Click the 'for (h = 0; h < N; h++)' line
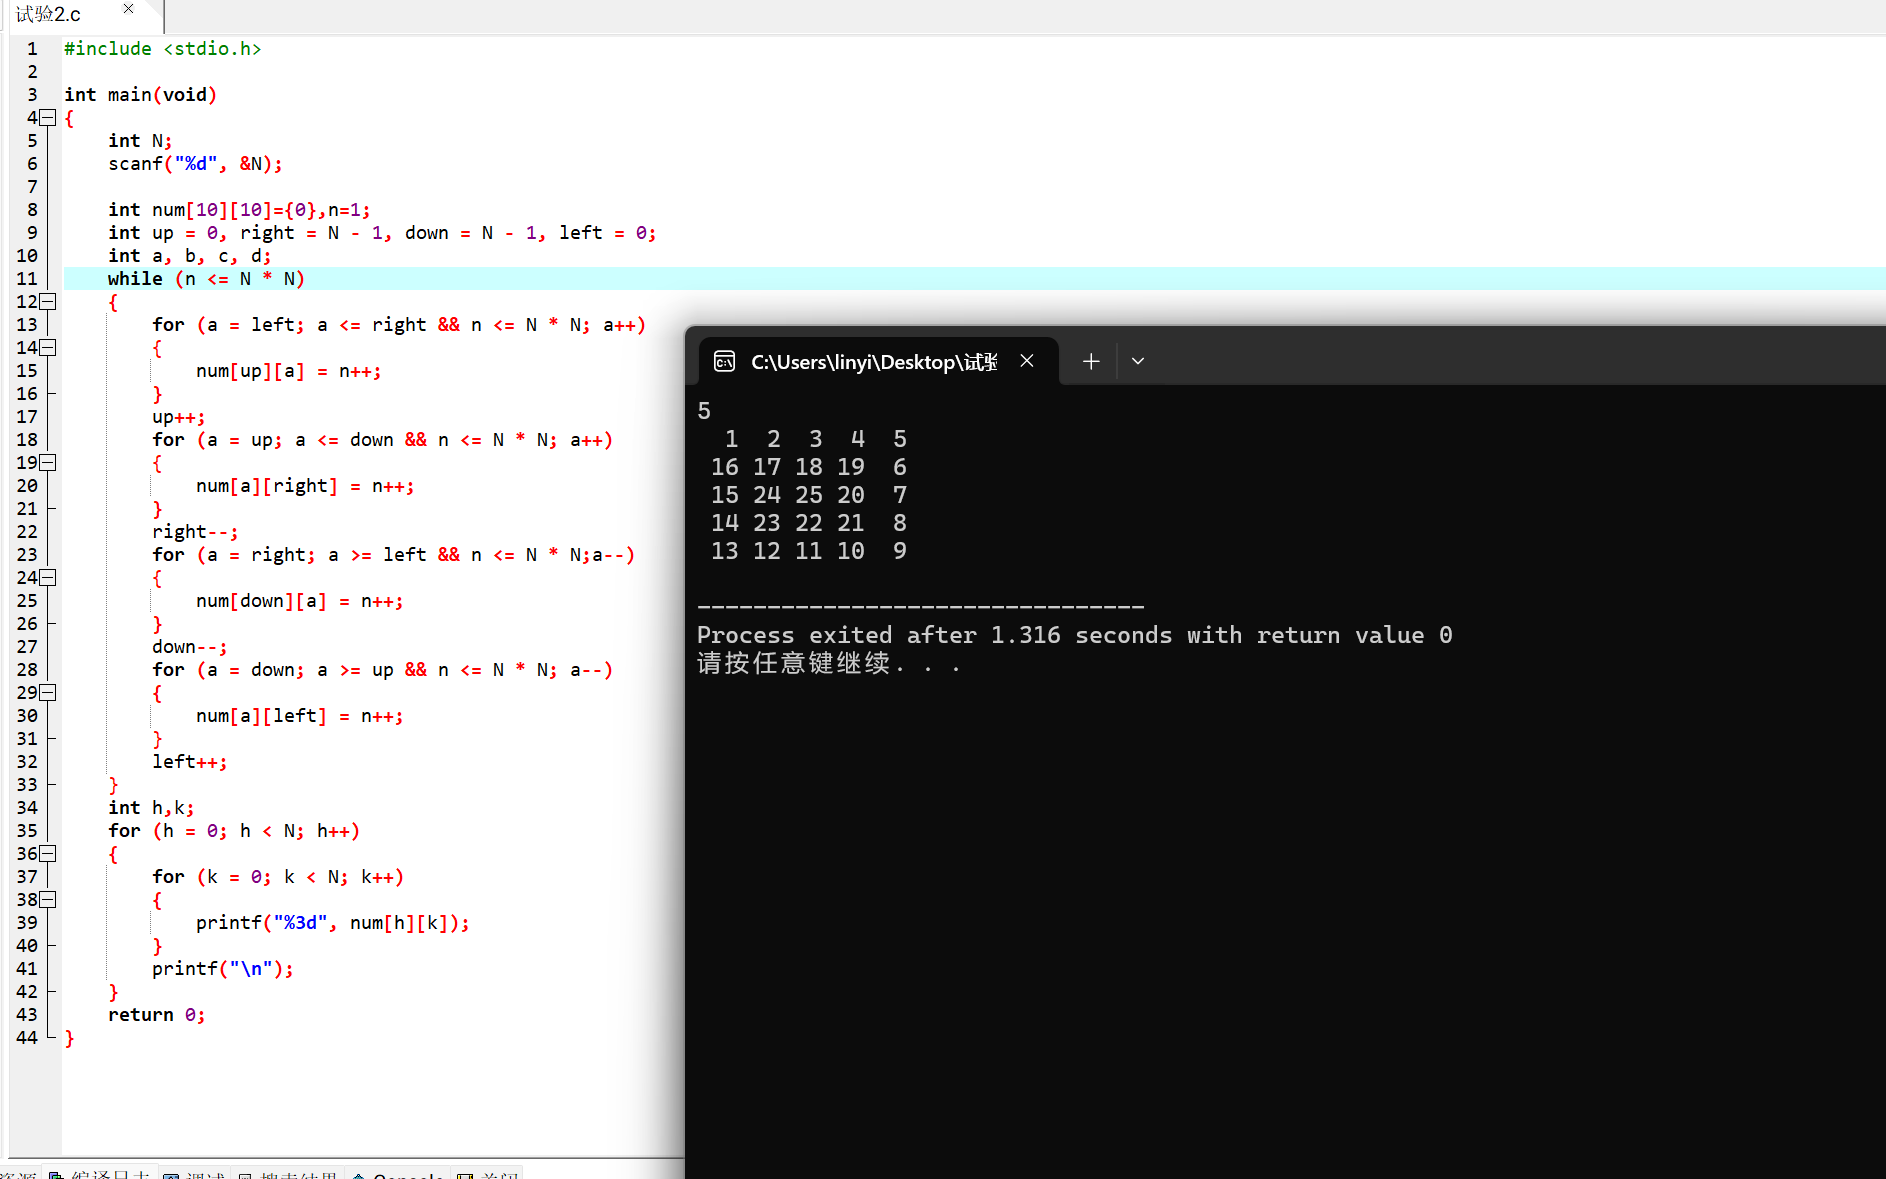 pos(234,830)
